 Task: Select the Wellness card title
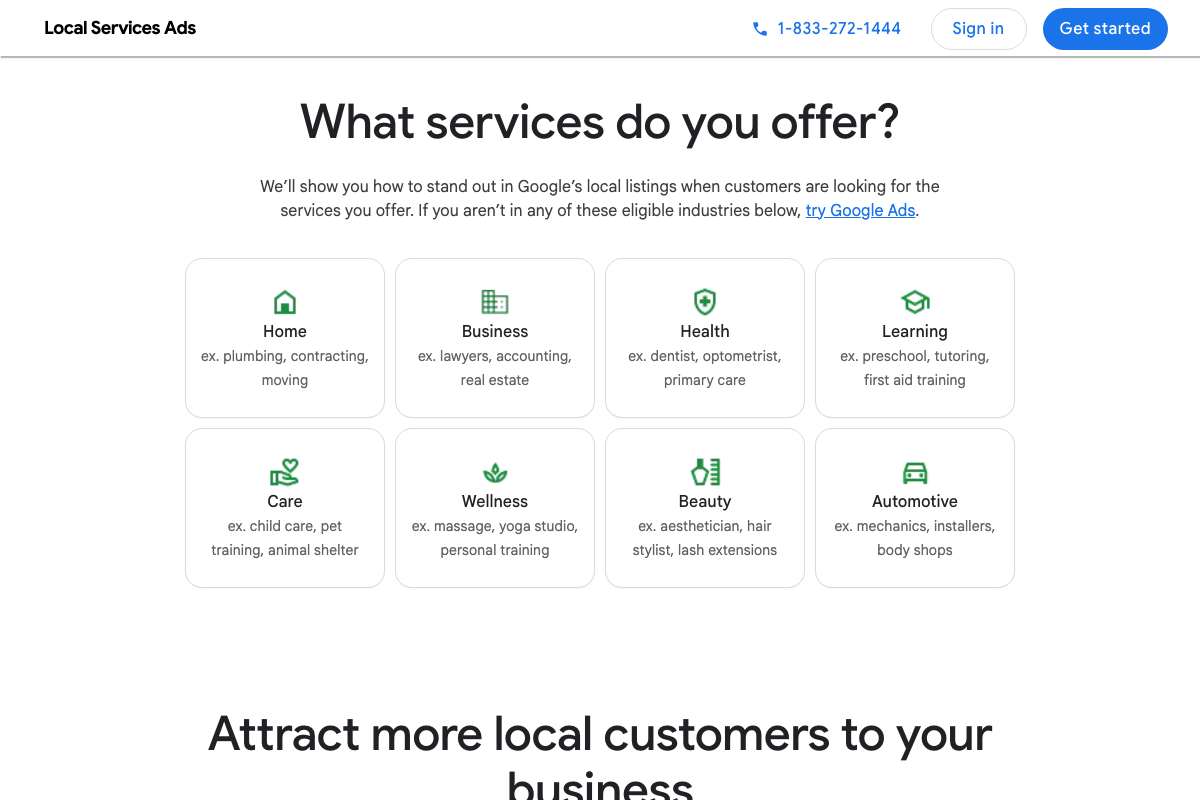click(495, 501)
